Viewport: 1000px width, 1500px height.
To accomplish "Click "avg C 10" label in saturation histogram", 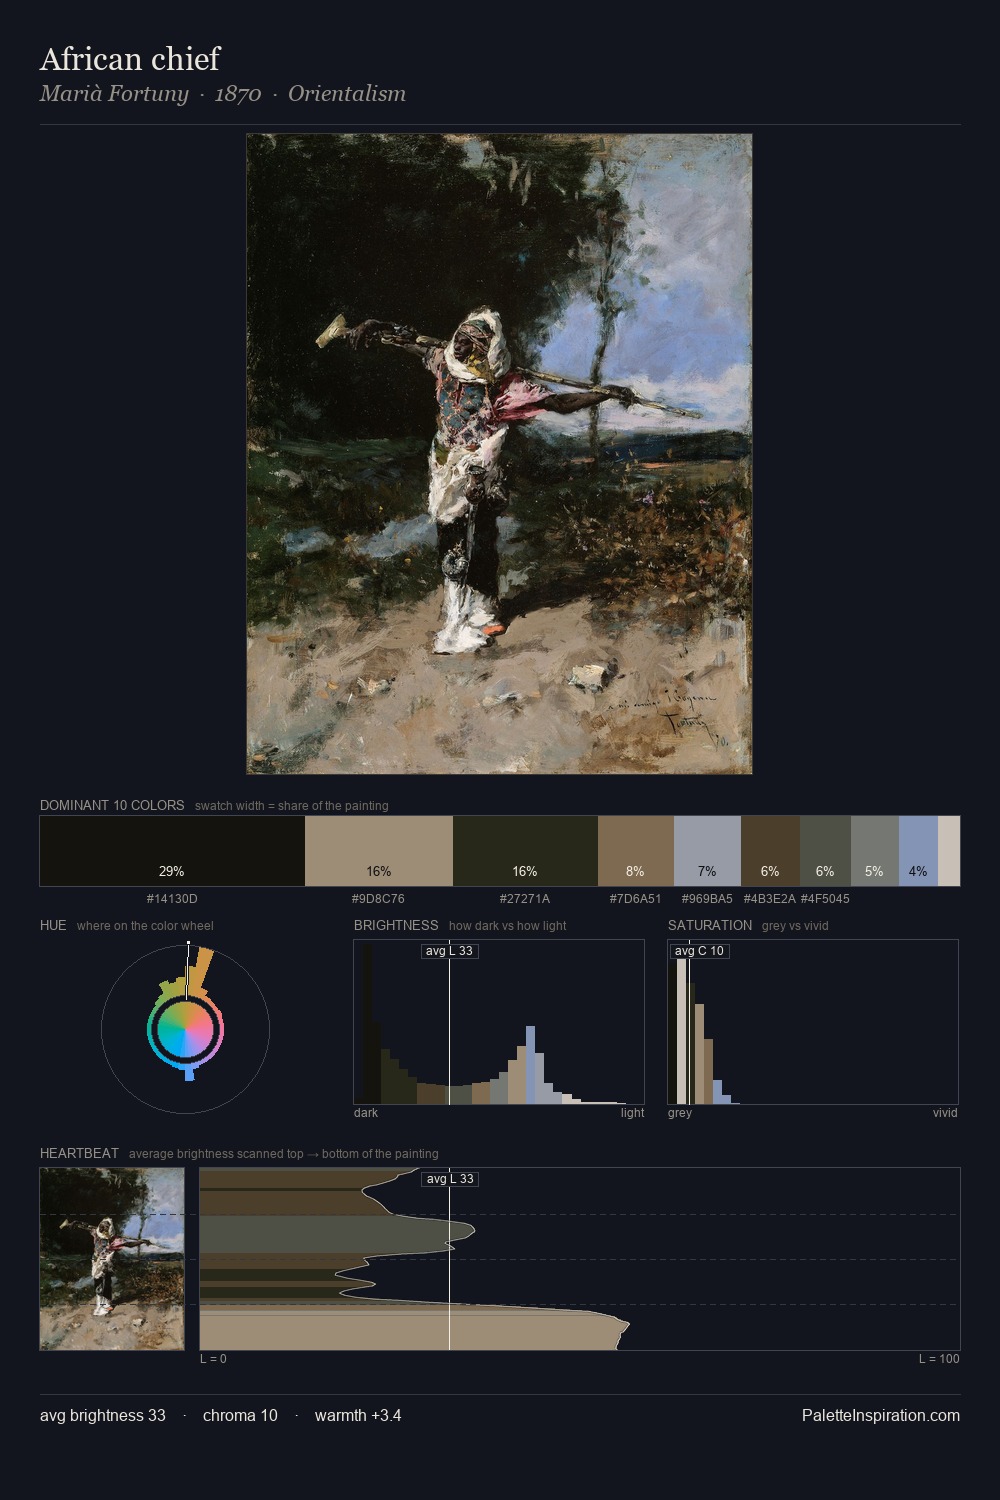I will coord(699,951).
